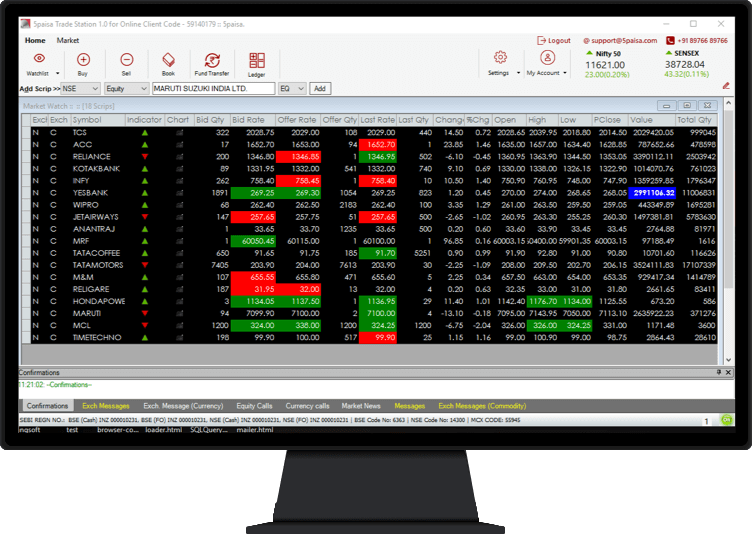
Task: Click the green indicator arrow for ACC
Action: (x=145, y=145)
